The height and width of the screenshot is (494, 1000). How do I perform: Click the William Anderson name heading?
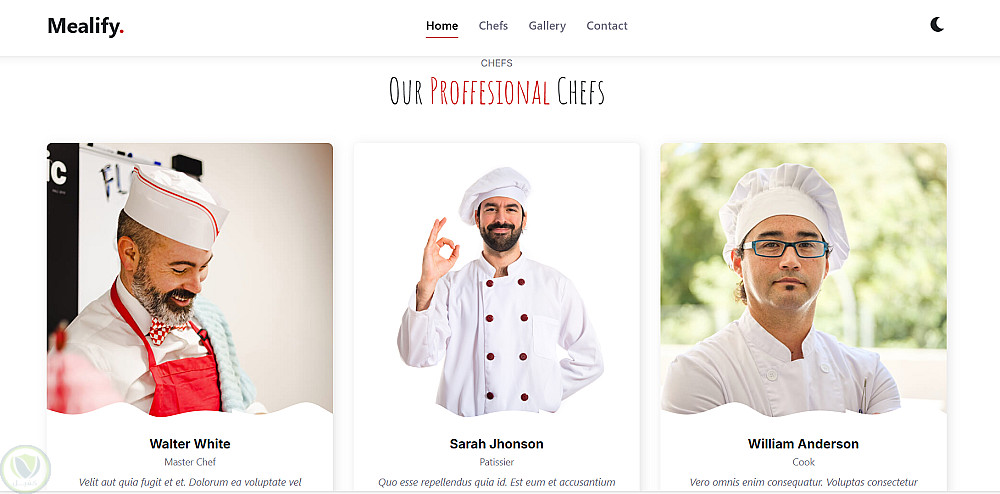804,444
